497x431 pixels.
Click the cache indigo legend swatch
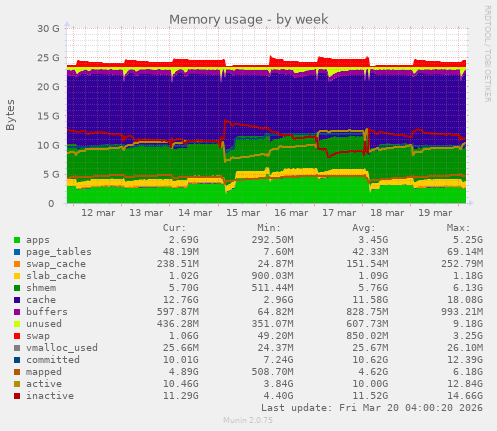pyautogui.click(x=17, y=300)
